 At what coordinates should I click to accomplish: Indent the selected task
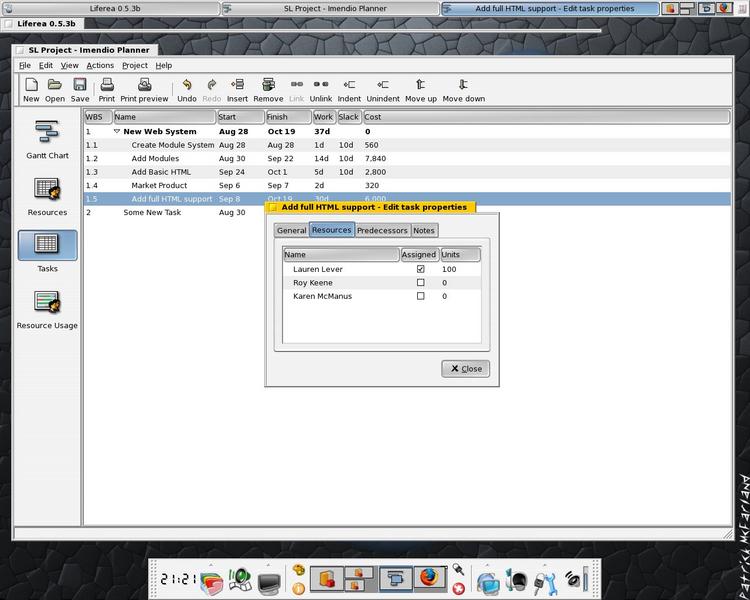coord(349,90)
